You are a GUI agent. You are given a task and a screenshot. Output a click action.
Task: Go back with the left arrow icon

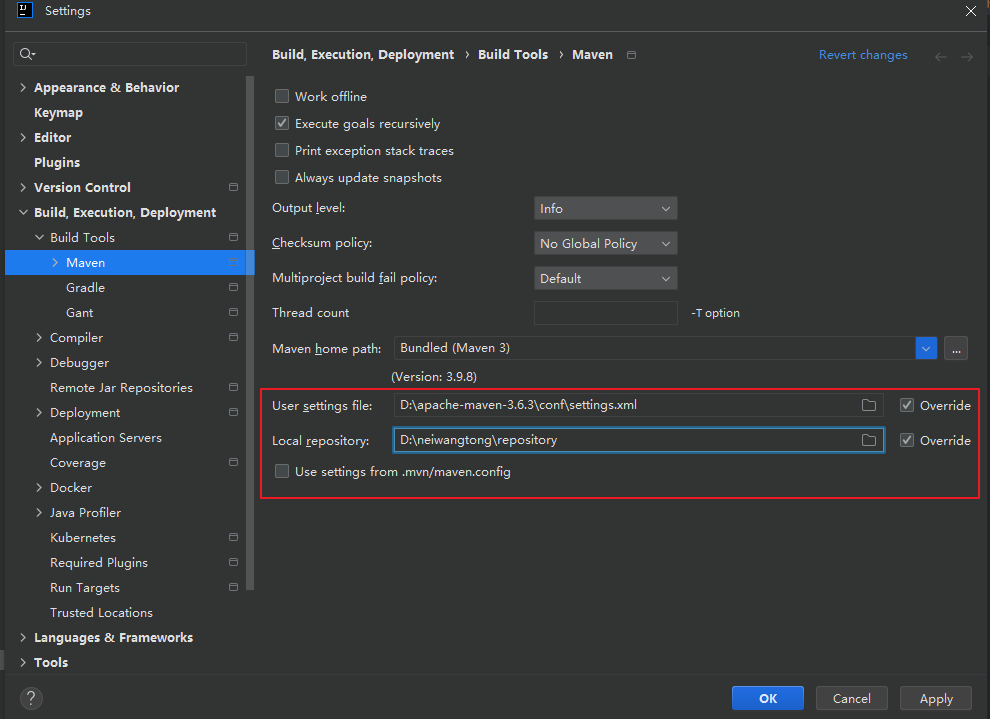(x=941, y=57)
